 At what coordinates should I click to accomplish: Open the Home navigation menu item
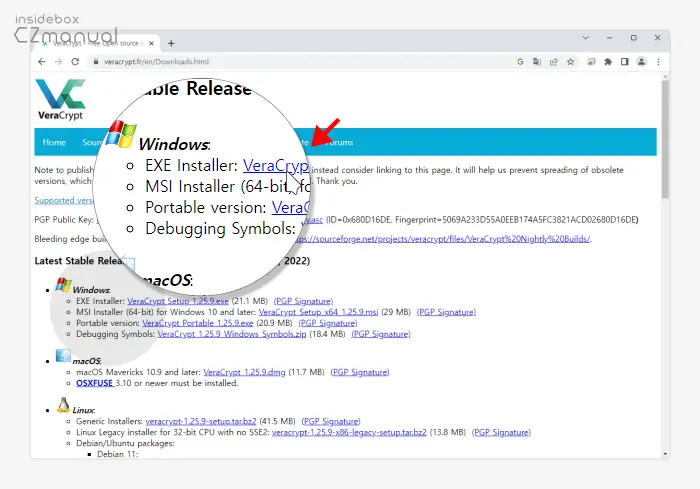(x=54, y=143)
